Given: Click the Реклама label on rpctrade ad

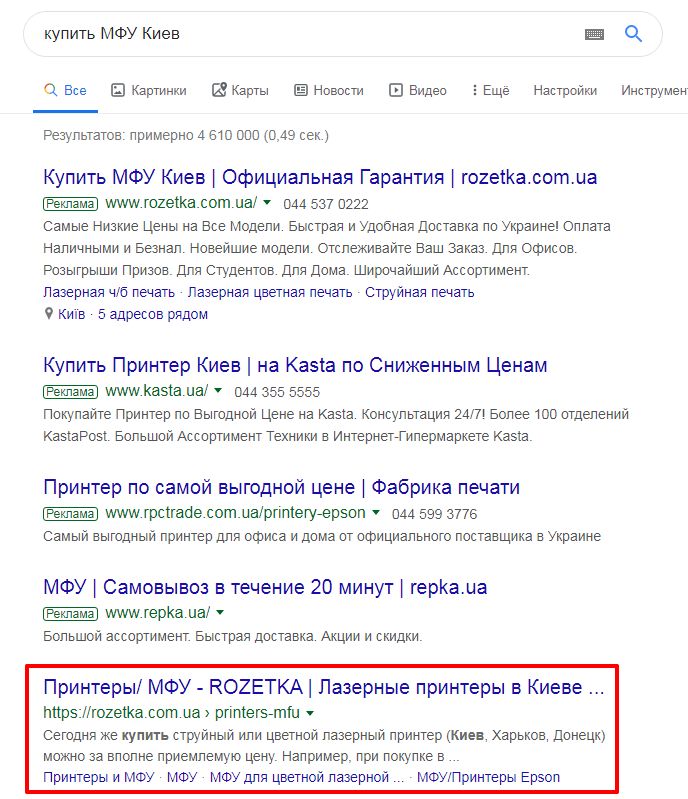Looking at the screenshot, I should [x=70, y=514].
